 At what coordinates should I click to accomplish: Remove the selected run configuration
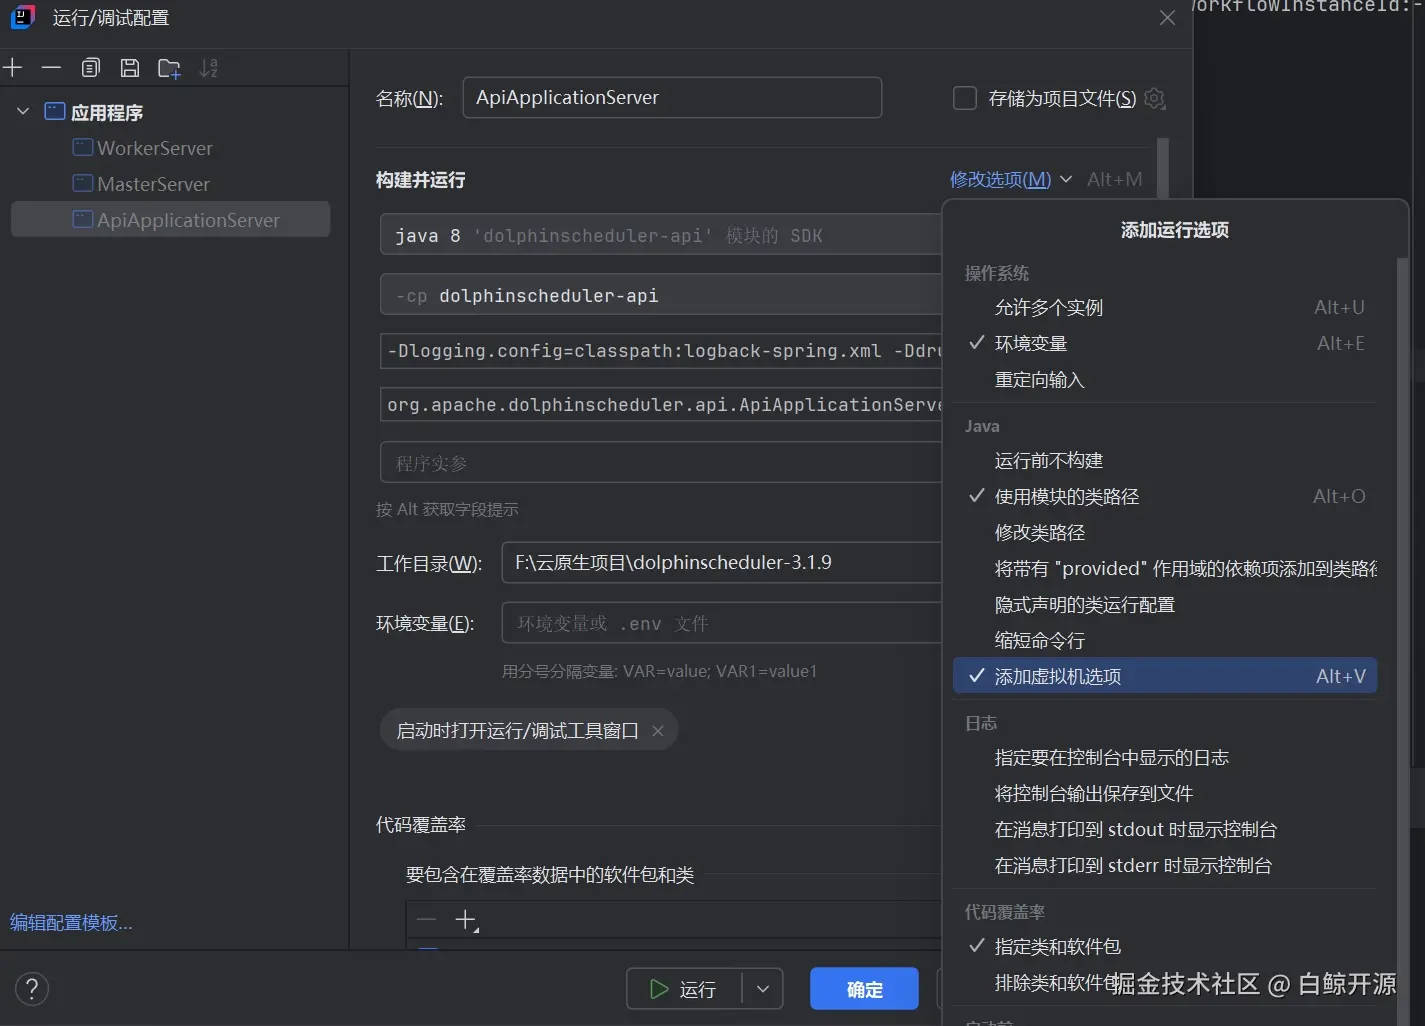tap(51, 68)
